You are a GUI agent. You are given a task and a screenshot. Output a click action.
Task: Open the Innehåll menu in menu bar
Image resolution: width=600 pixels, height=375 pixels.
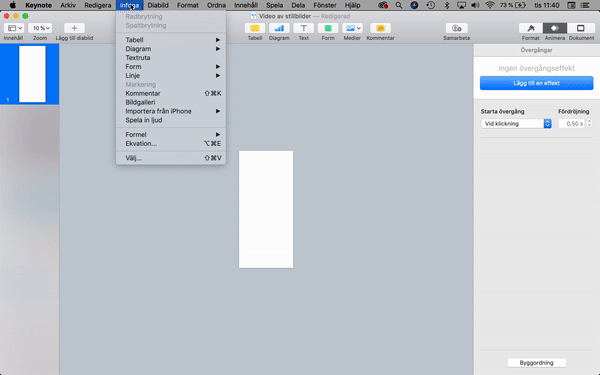pos(246,5)
